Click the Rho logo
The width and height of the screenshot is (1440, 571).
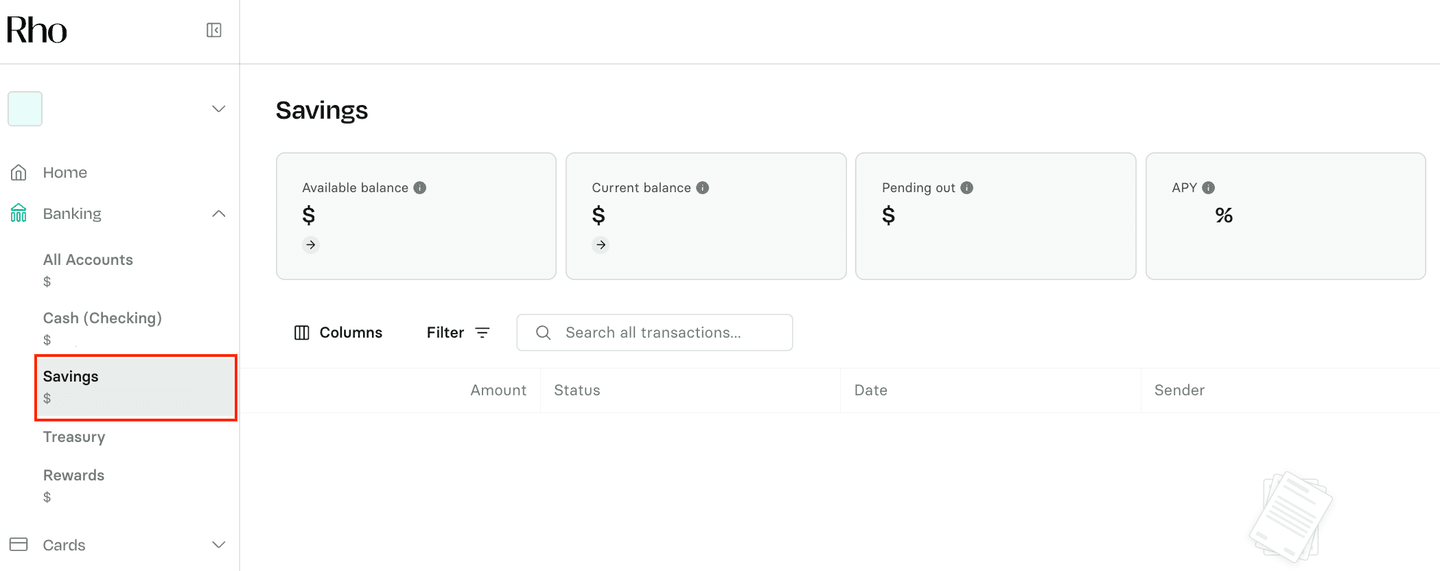pyautogui.click(x=37, y=30)
